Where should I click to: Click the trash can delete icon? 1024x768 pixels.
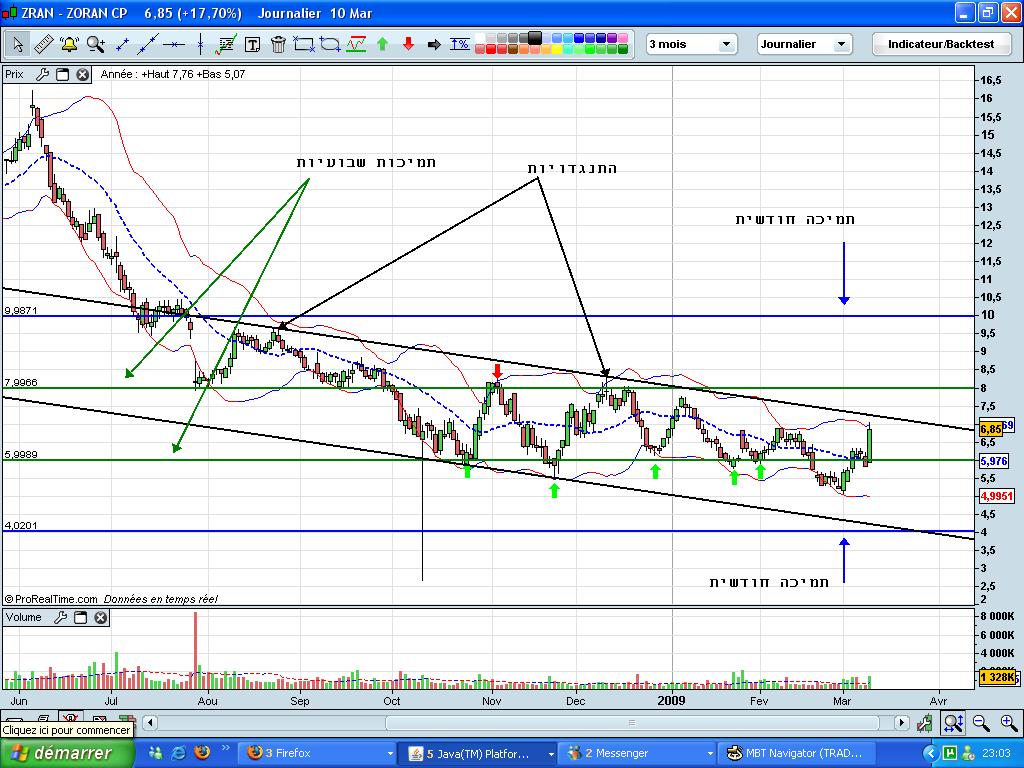pyautogui.click(x=278, y=44)
